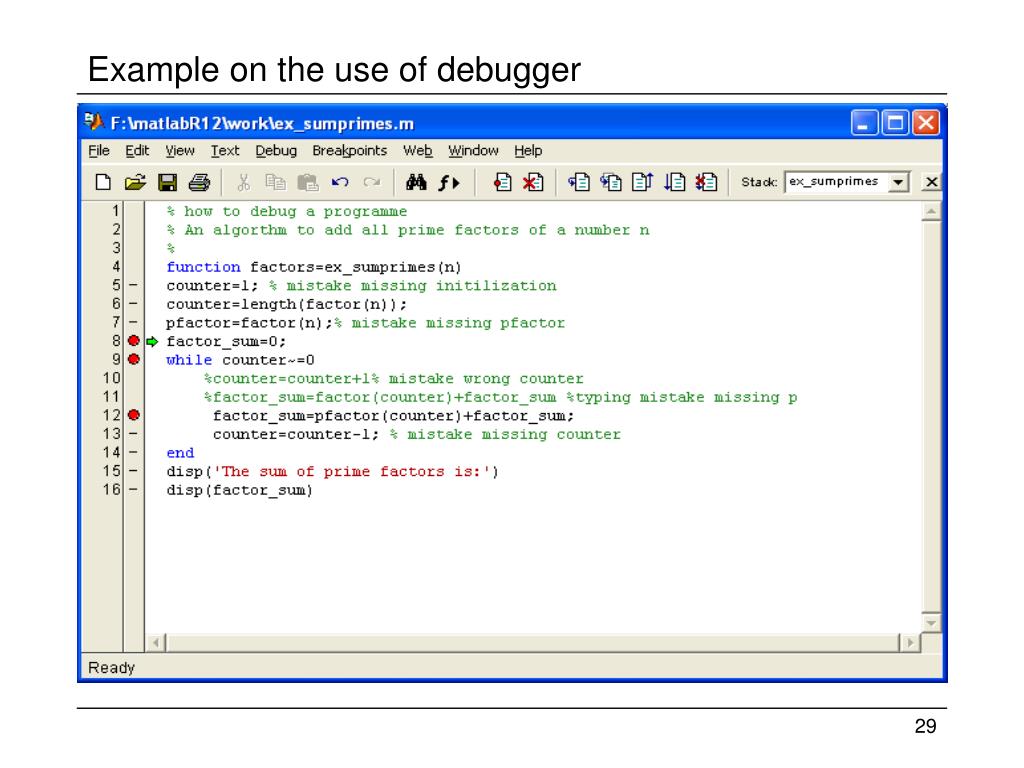Viewport: 1024px width, 768px height.
Task: Click the vertical scrollbar up arrow
Action: (931, 212)
